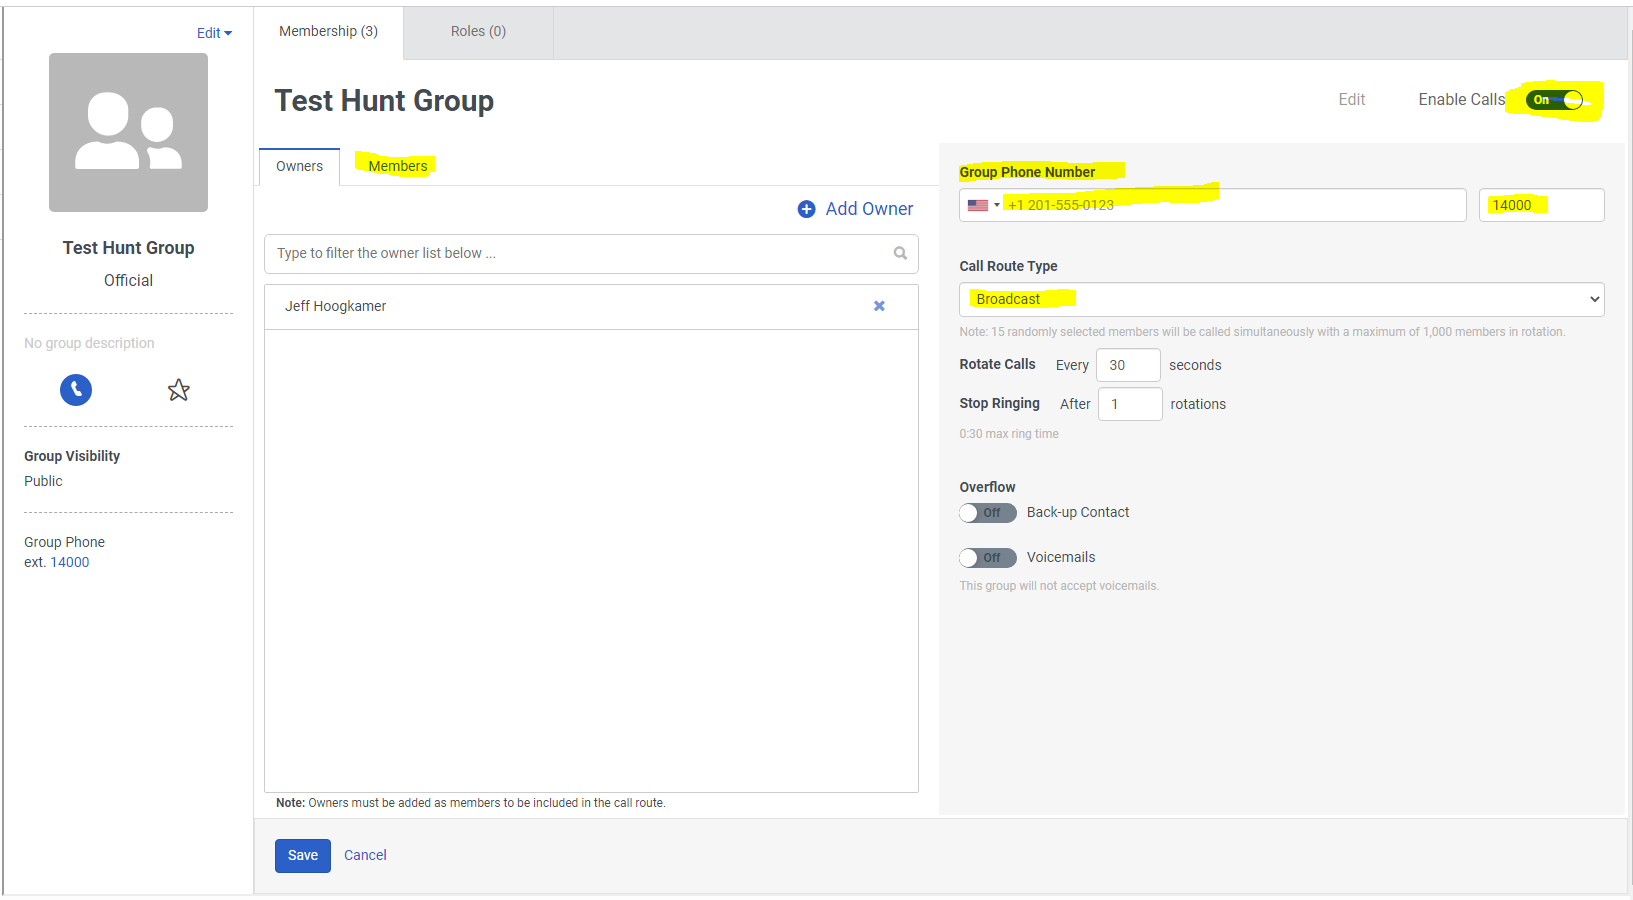Click the Rotate Calls seconds field

[1127, 365]
